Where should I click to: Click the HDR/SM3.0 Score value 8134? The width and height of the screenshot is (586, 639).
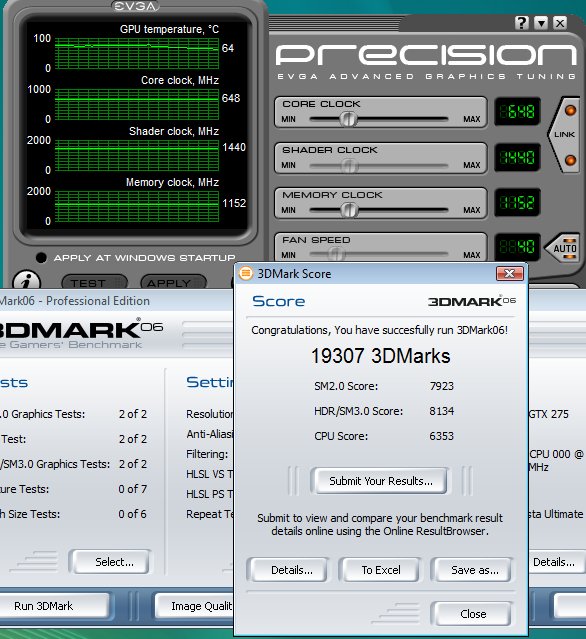point(442,411)
